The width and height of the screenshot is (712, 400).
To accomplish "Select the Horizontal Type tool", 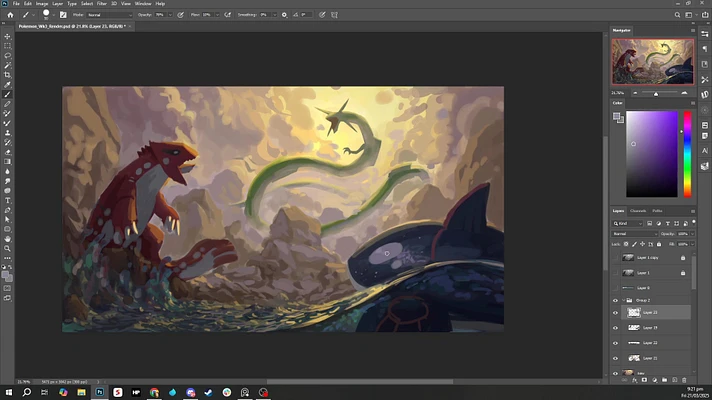I will (7, 200).
